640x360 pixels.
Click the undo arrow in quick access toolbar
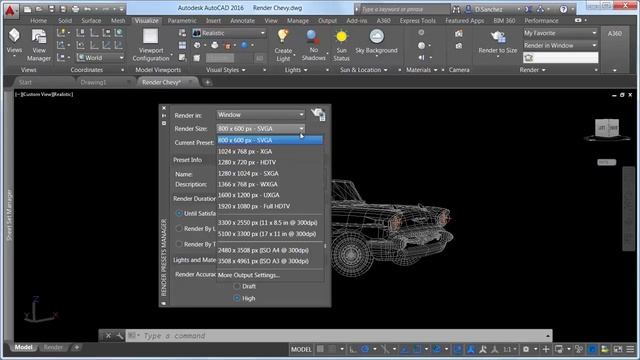coord(87,9)
